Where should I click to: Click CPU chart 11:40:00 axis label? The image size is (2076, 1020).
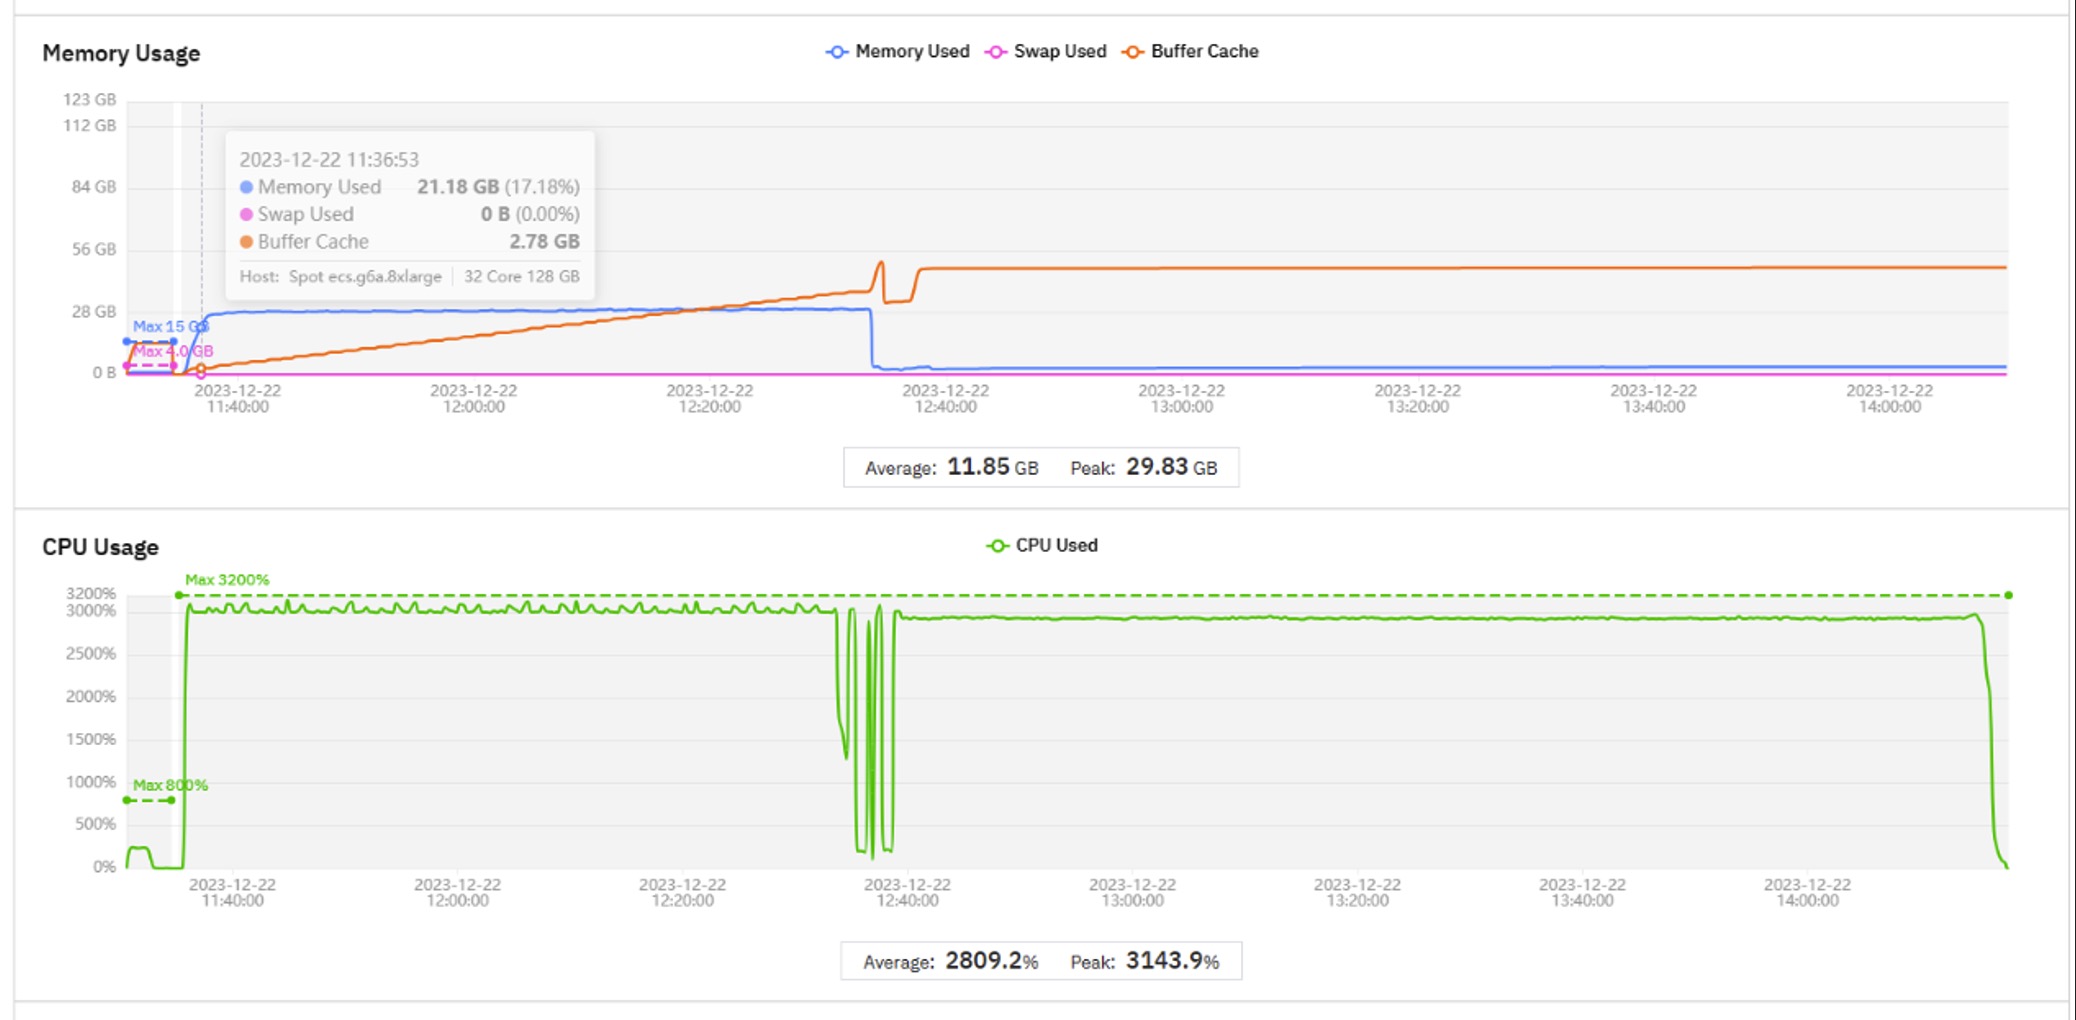coord(232,892)
